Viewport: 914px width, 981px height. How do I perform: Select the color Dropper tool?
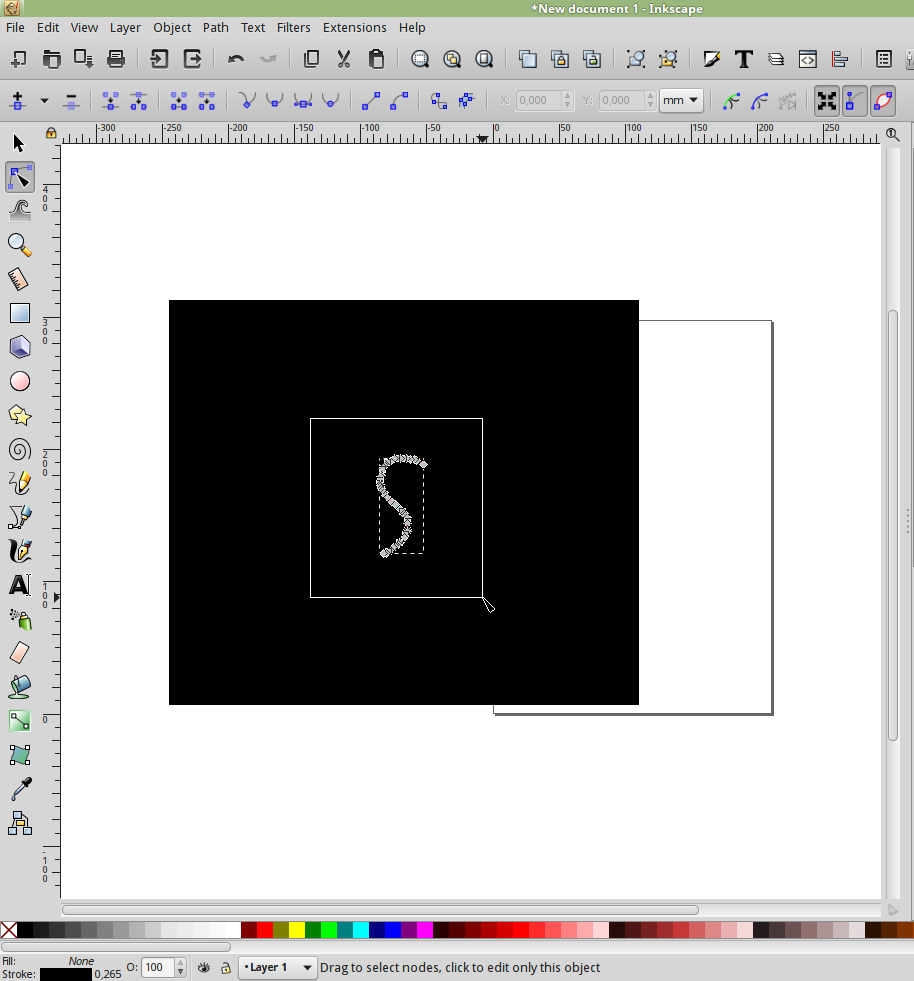(20, 789)
